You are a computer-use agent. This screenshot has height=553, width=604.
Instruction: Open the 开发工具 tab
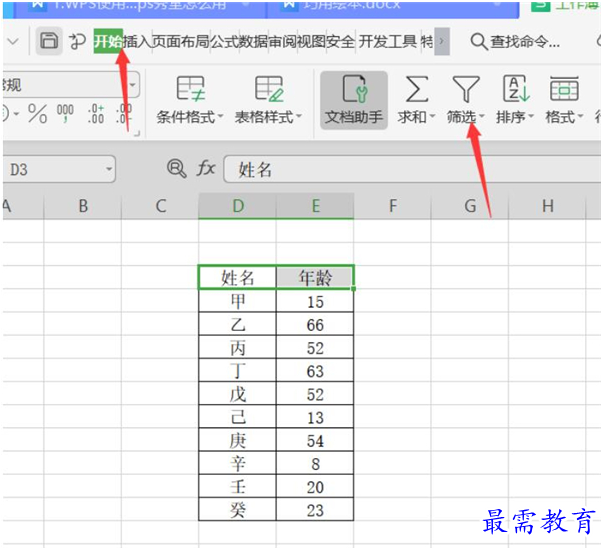tap(388, 41)
